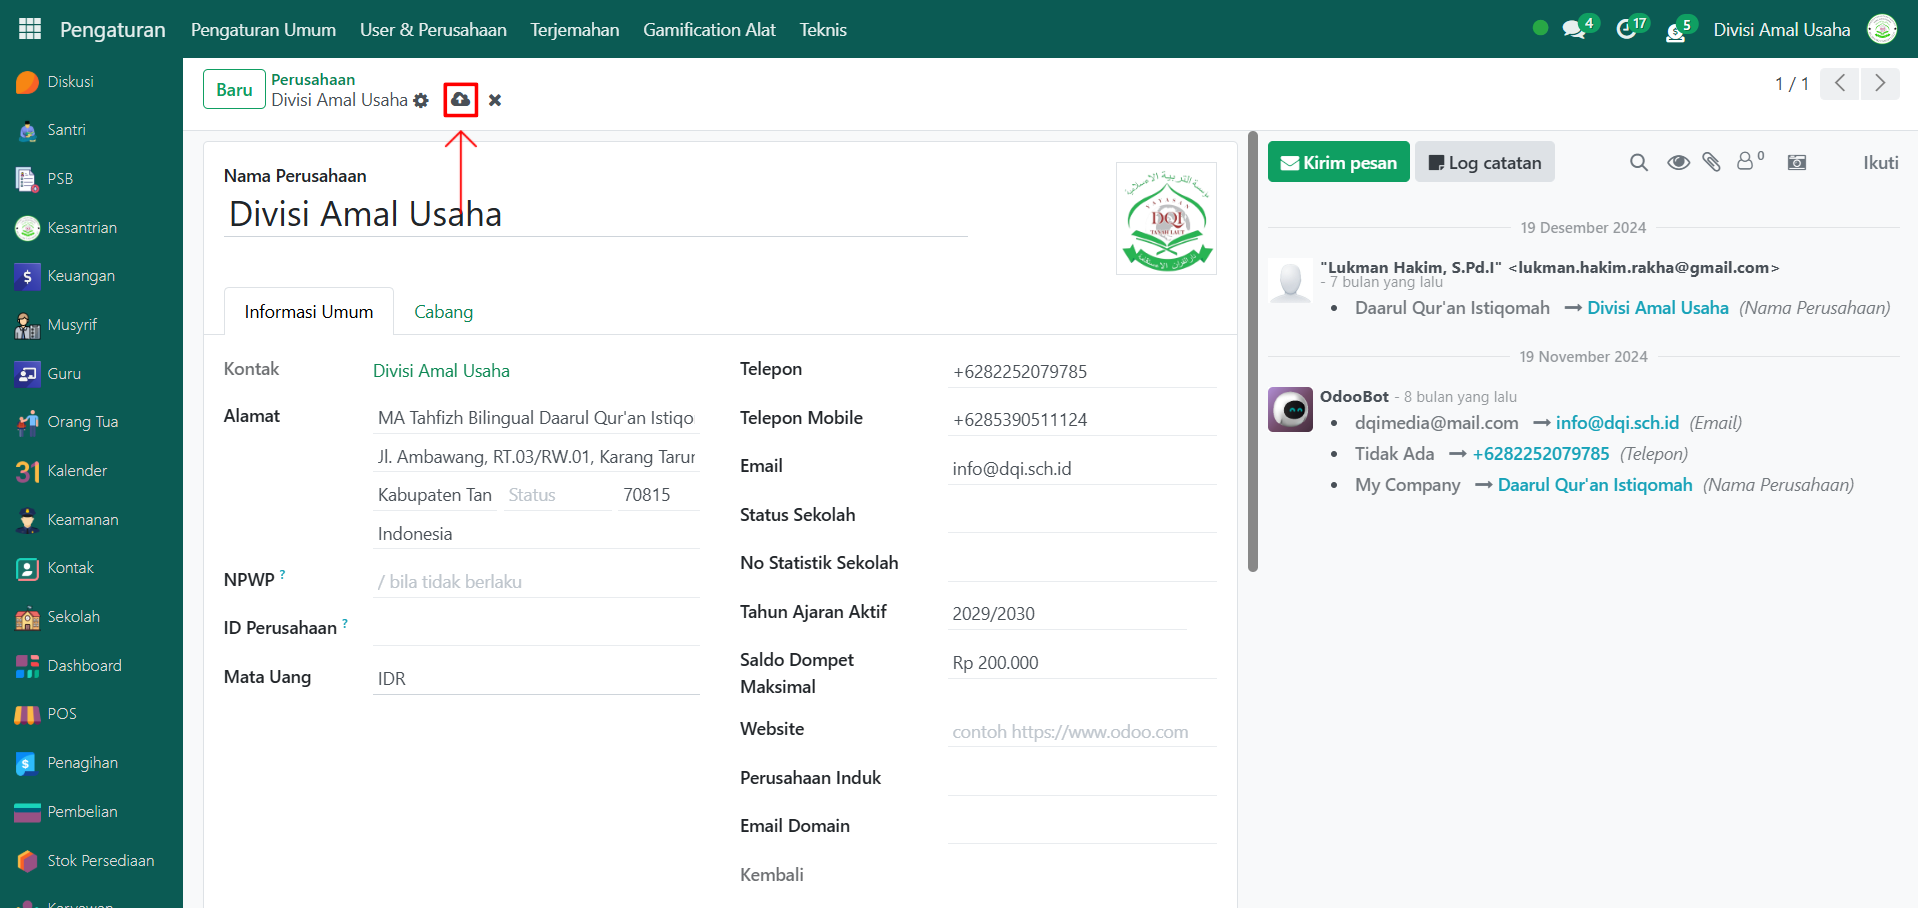Open the Terjemahan menu
1918x908 pixels.
tap(574, 30)
